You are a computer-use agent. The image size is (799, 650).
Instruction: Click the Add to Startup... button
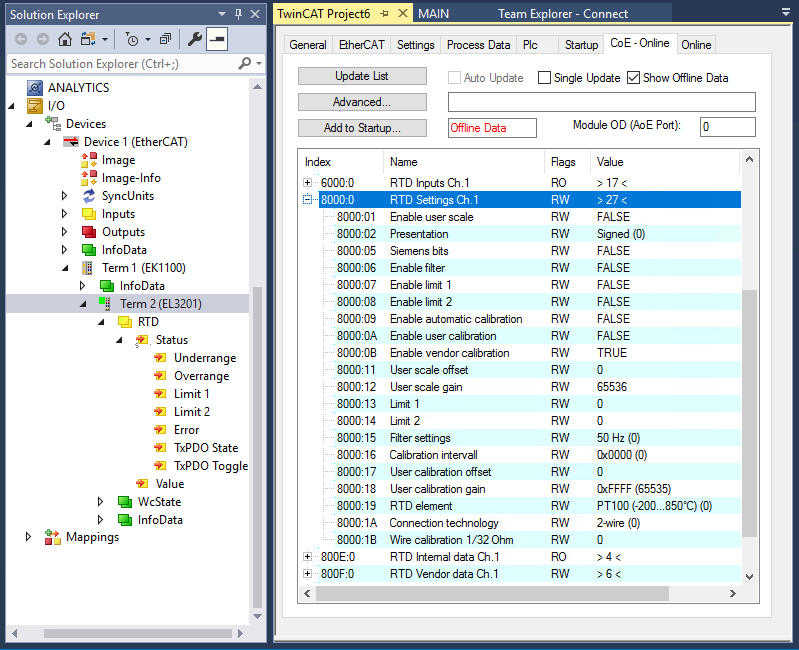tap(362, 128)
